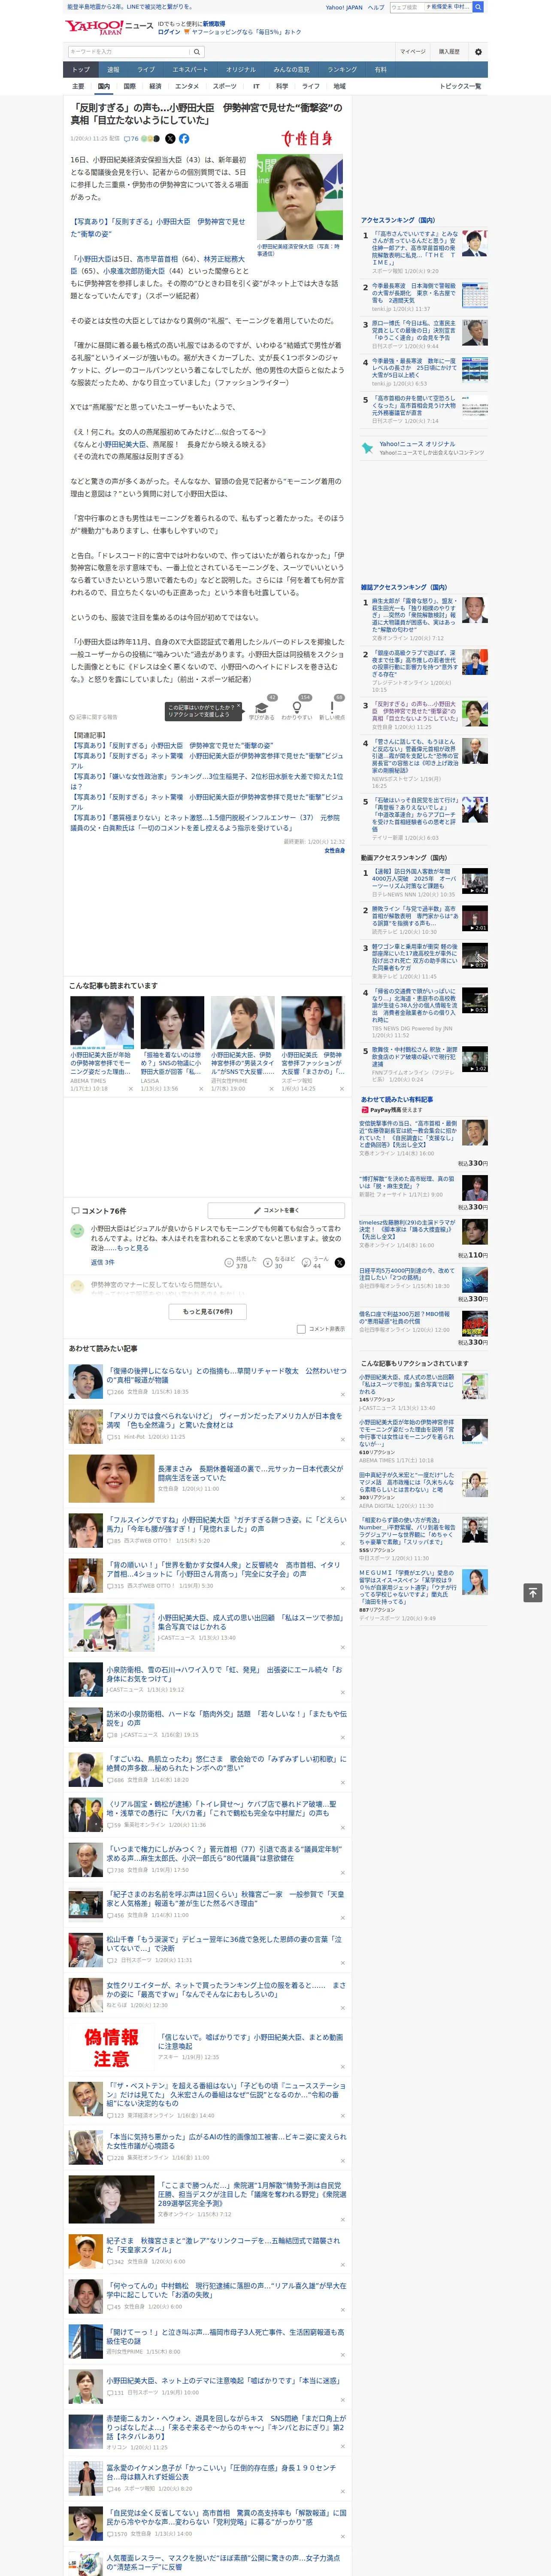Viewport: 551px width, 2576px height.
Task: Share the first comment on X
Action: (340, 1263)
